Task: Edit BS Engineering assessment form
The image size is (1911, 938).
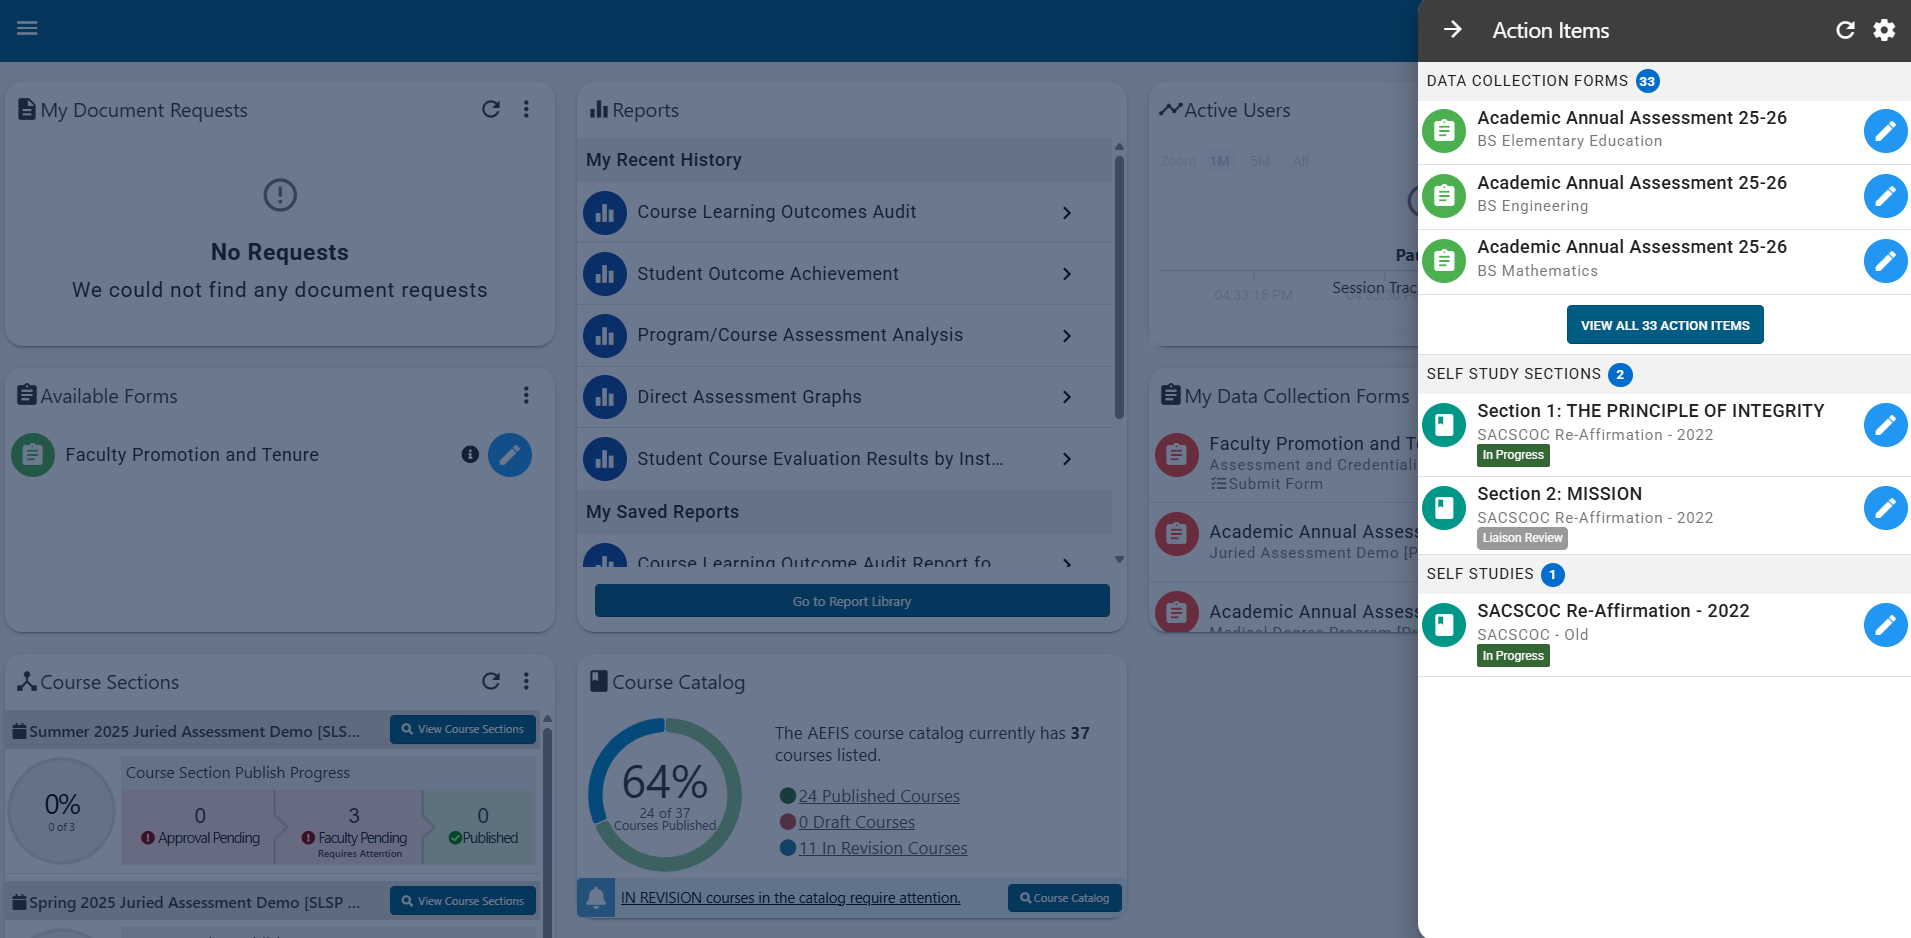Action: click(x=1885, y=196)
